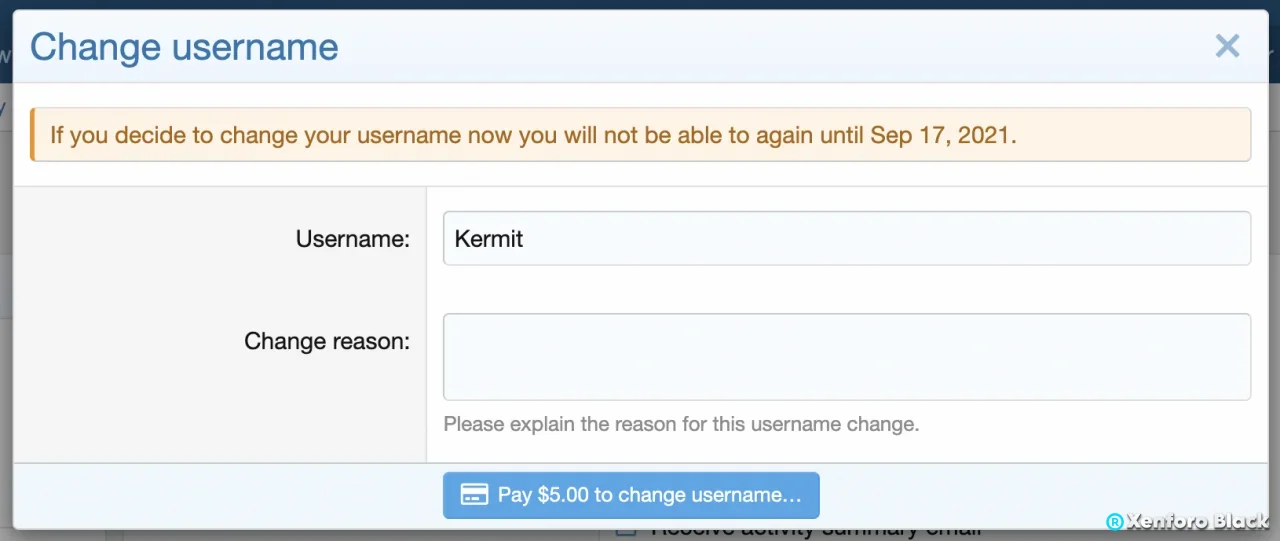This screenshot has height=541, width=1280.
Task: Click the Xenforo Black watermark logo icon
Action: tap(1114, 522)
